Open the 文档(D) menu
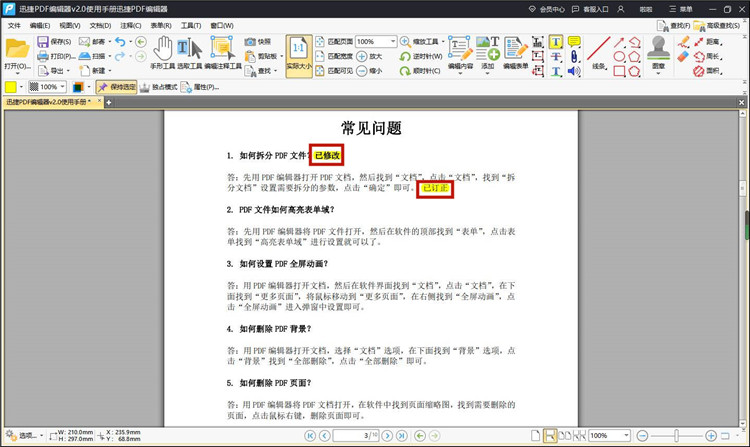Screen dimensions: 750x447 (100, 25)
